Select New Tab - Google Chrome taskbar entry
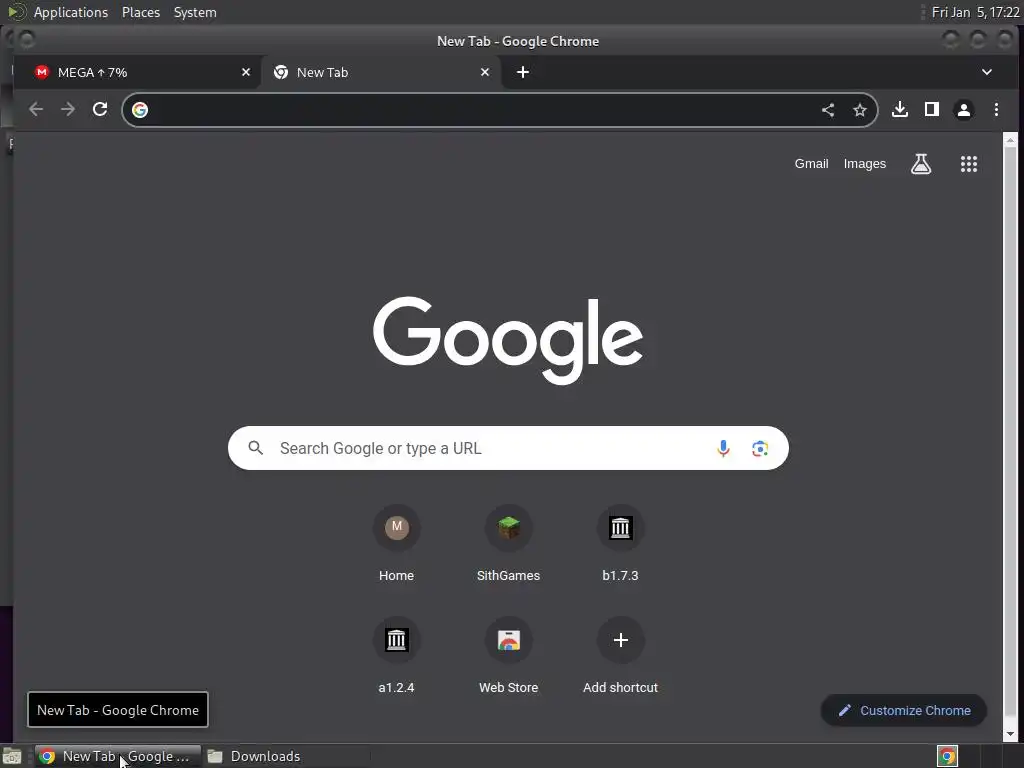Viewport: 1024px width, 768px height. [118, 756]
